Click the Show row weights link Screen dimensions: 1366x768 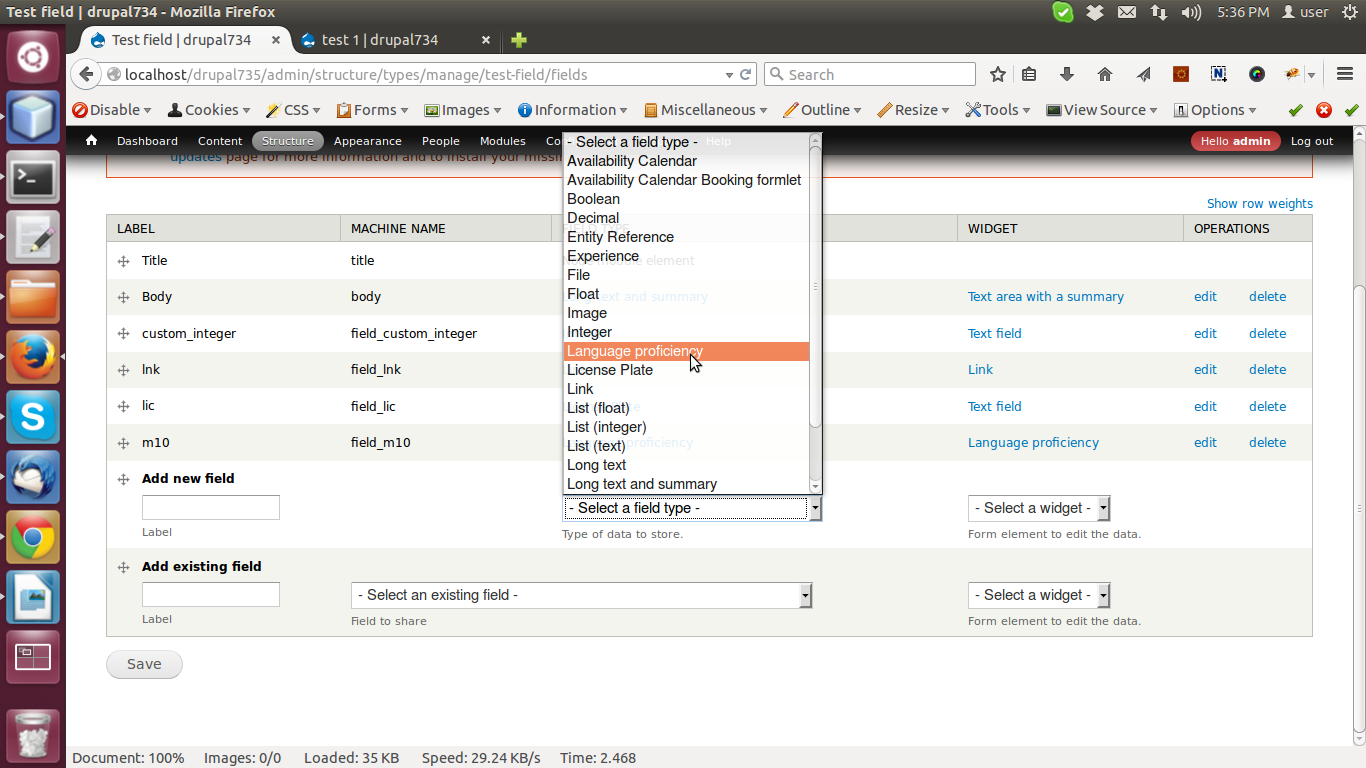coord(1260,203)
